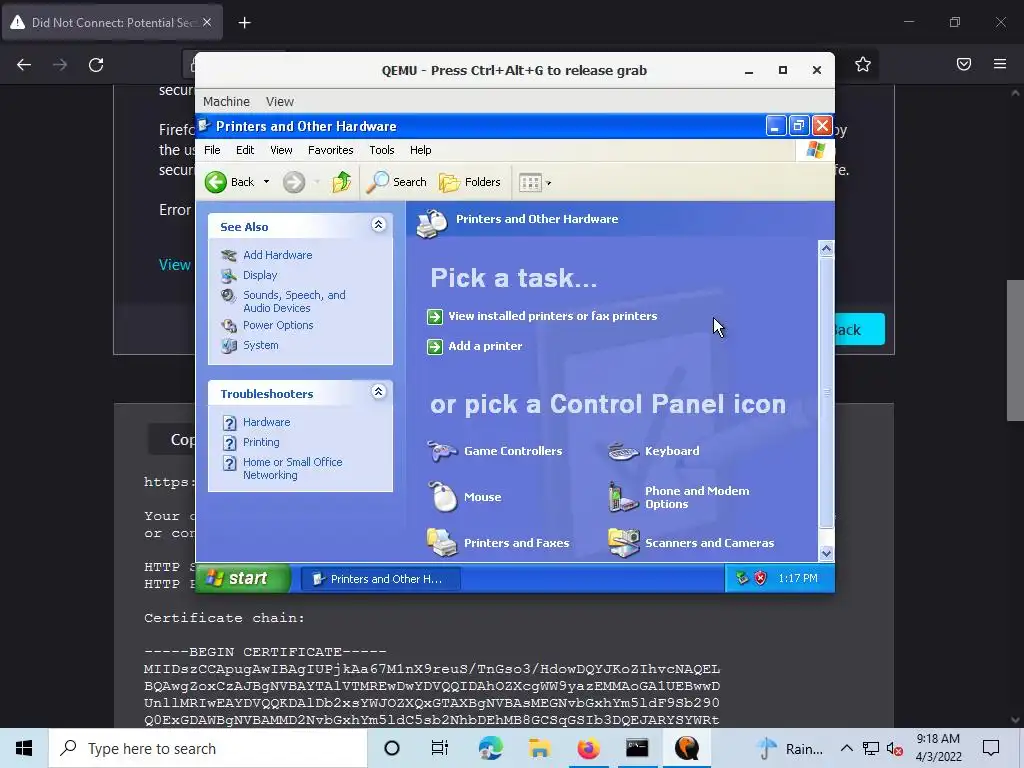The height and width of the screenshot is (768, 1024).
Task: Open Task View on the taskbar
Action: [440, 748]
